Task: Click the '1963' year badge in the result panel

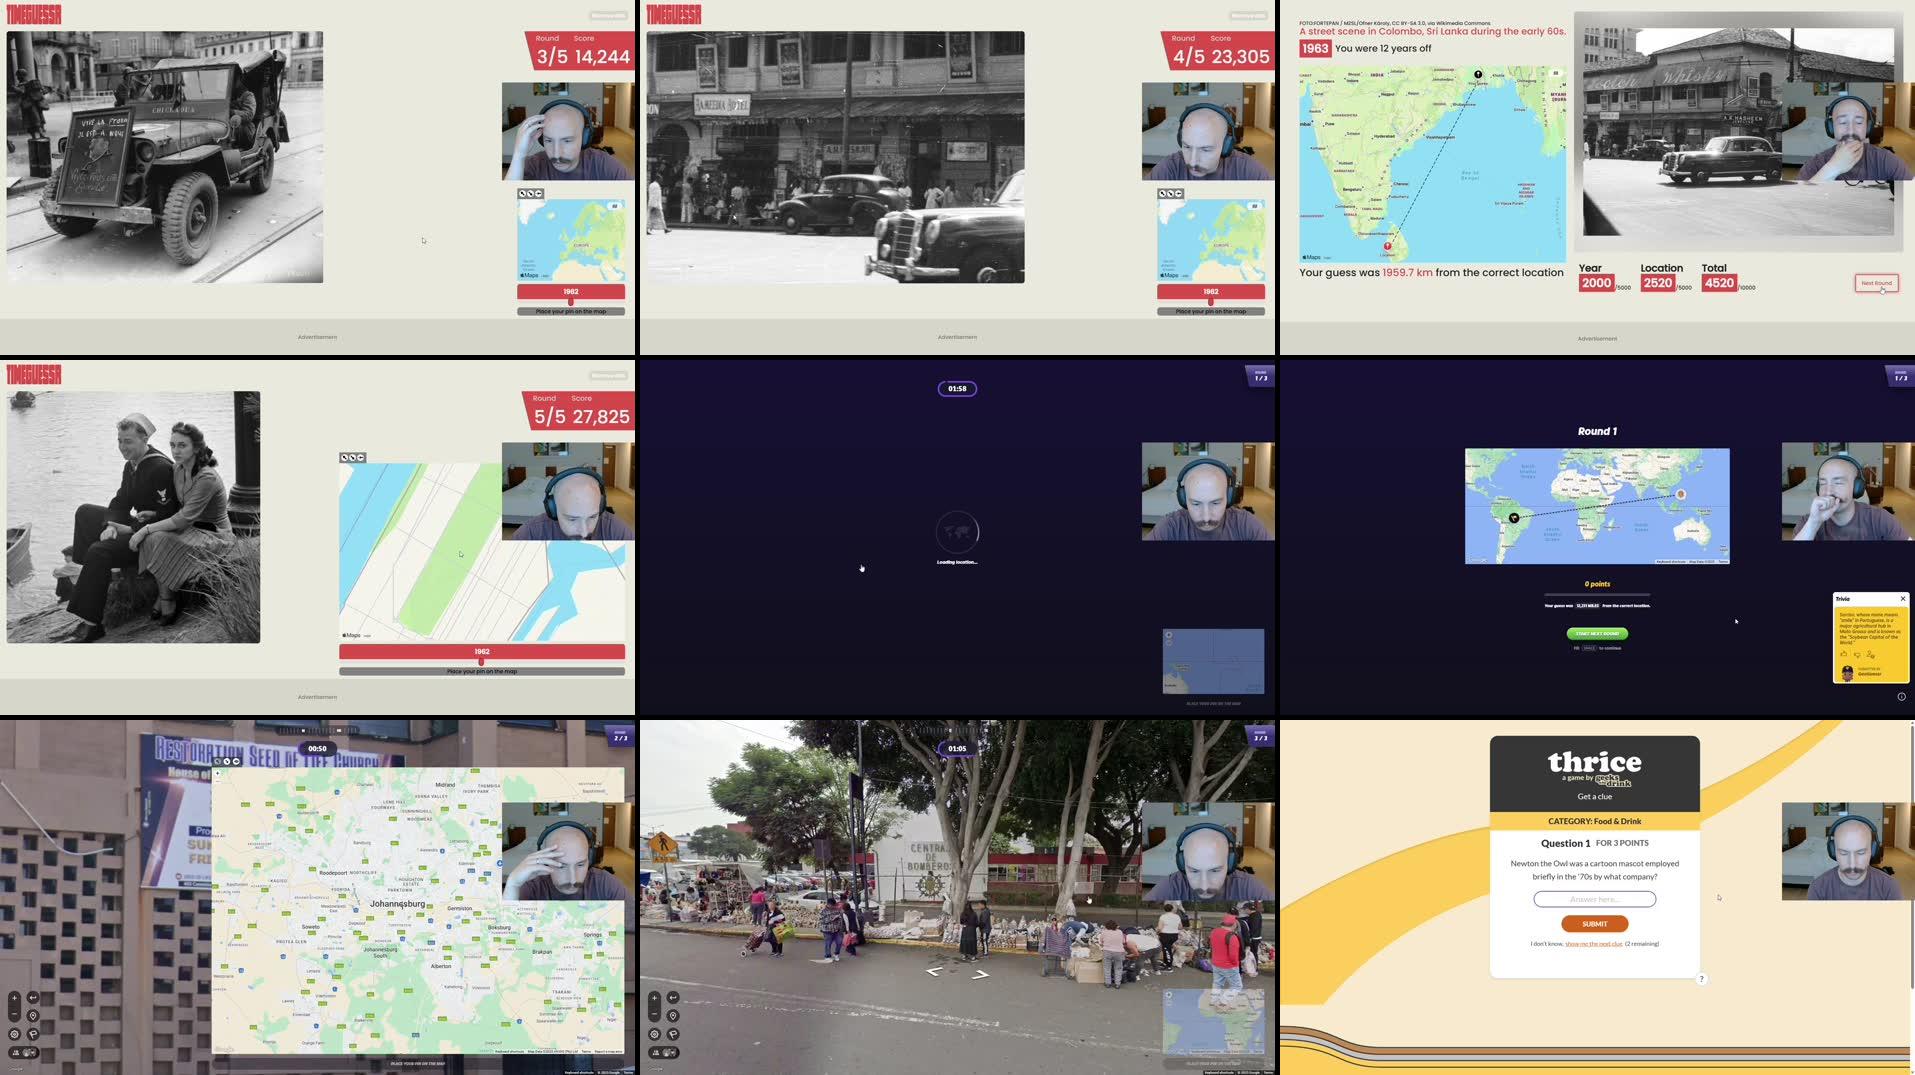Action: tap(1315, 48)
